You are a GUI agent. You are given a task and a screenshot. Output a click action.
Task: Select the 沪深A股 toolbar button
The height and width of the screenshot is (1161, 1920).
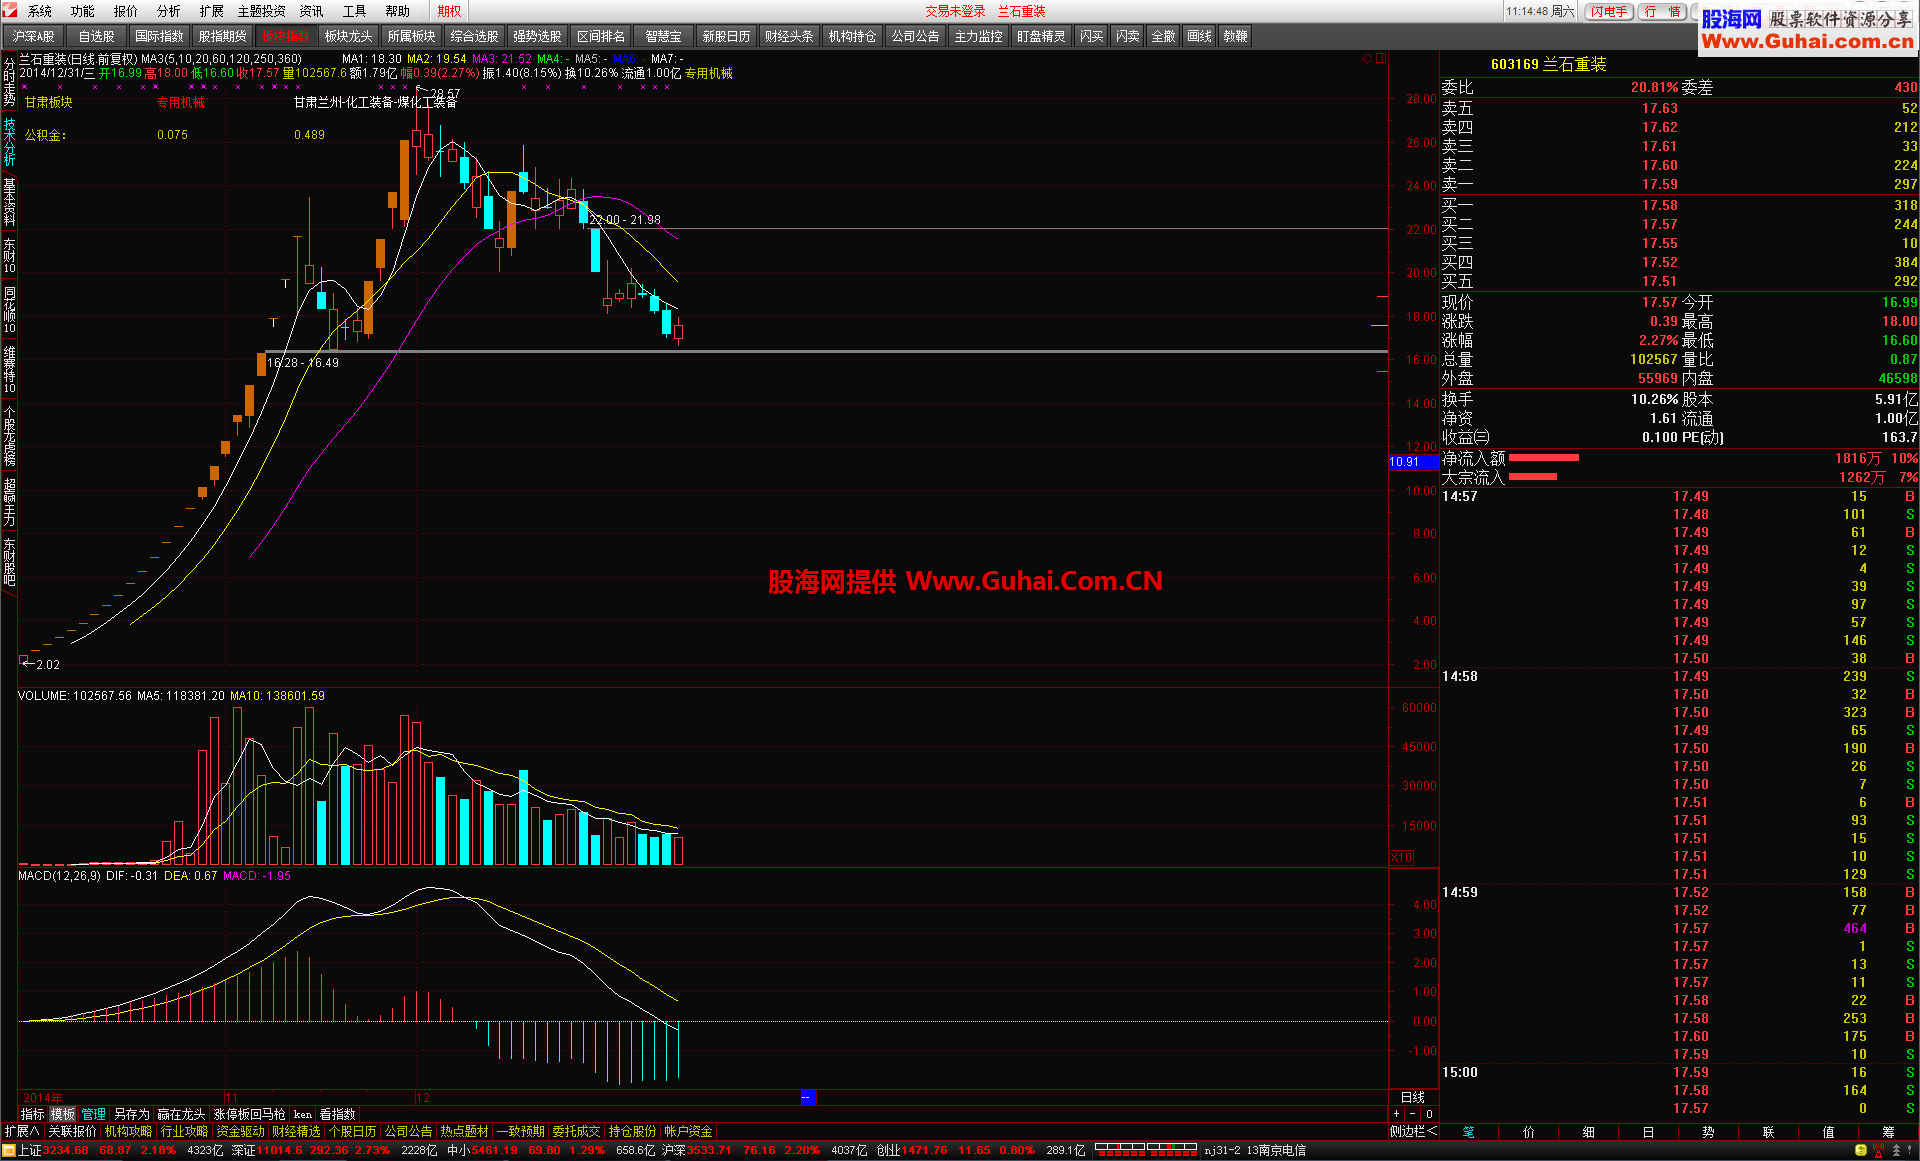34,36
